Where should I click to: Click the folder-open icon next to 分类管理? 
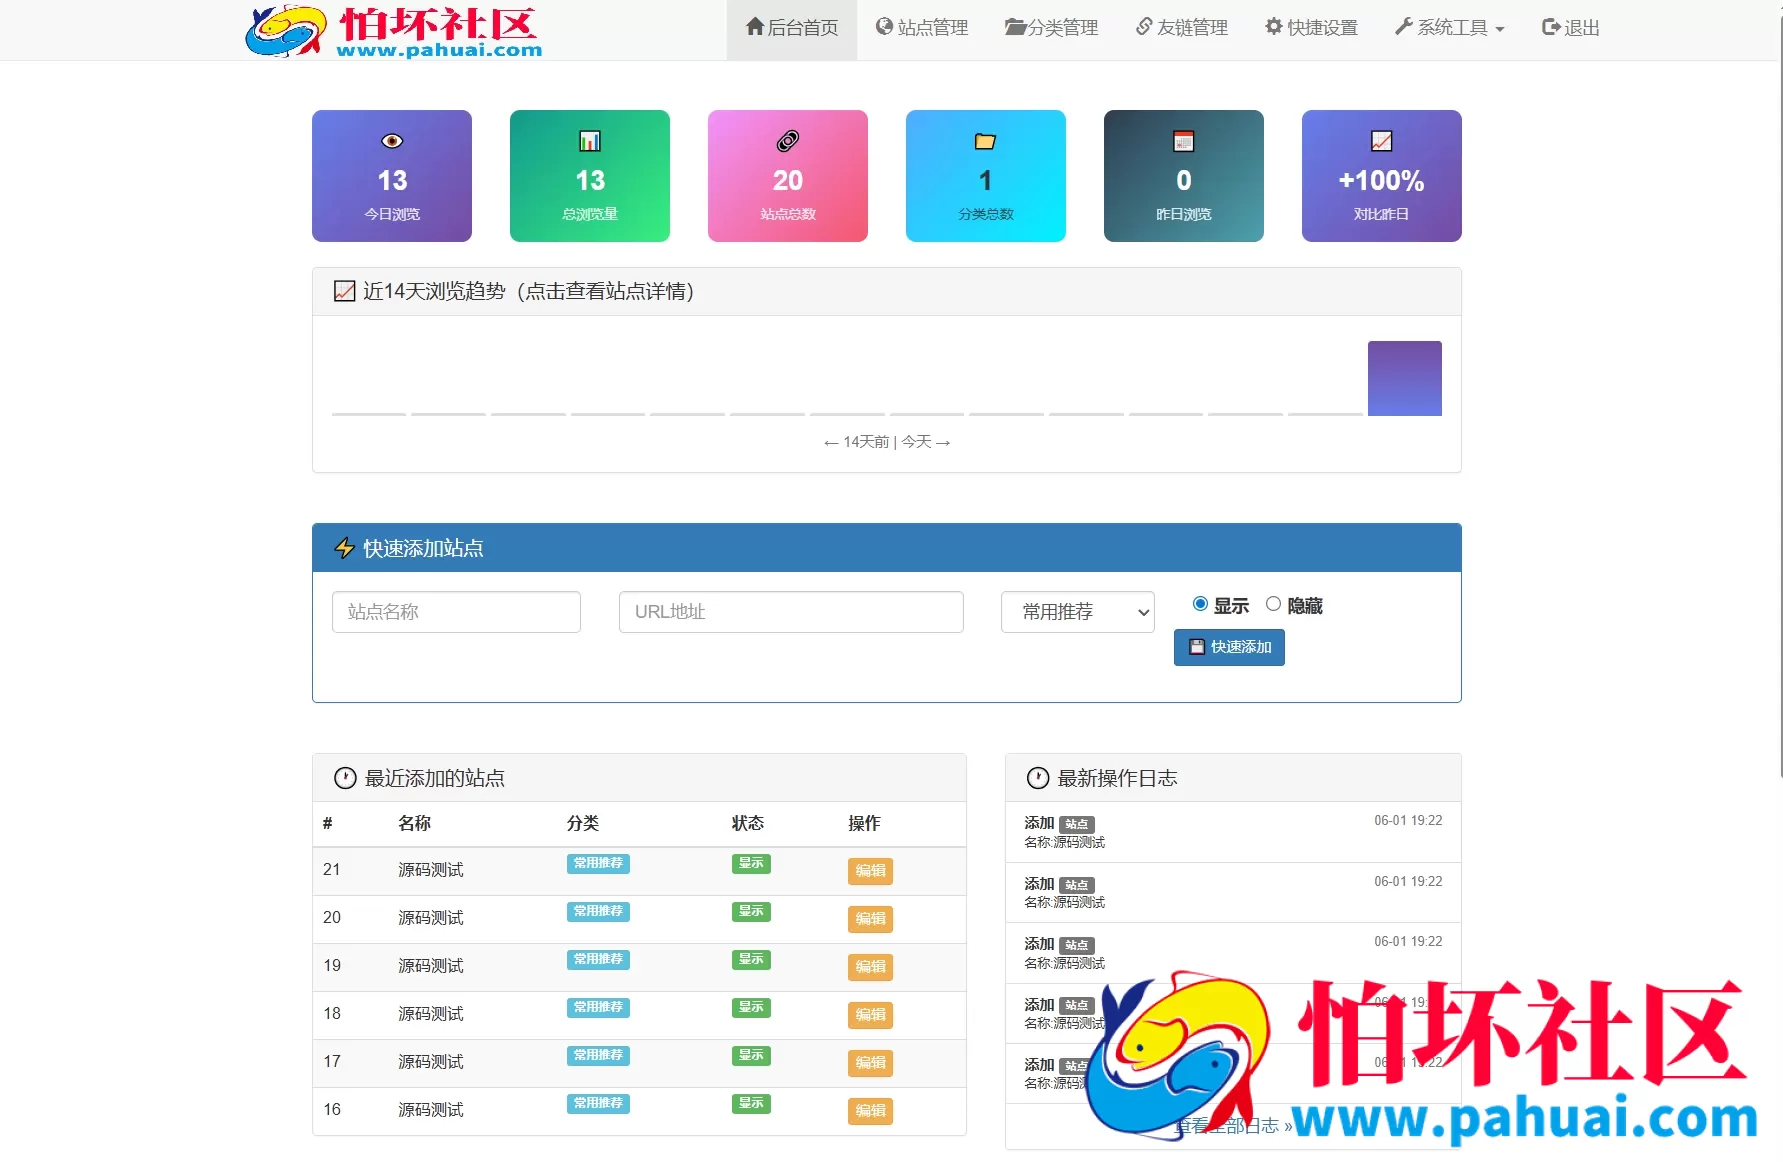[1016, 27]
